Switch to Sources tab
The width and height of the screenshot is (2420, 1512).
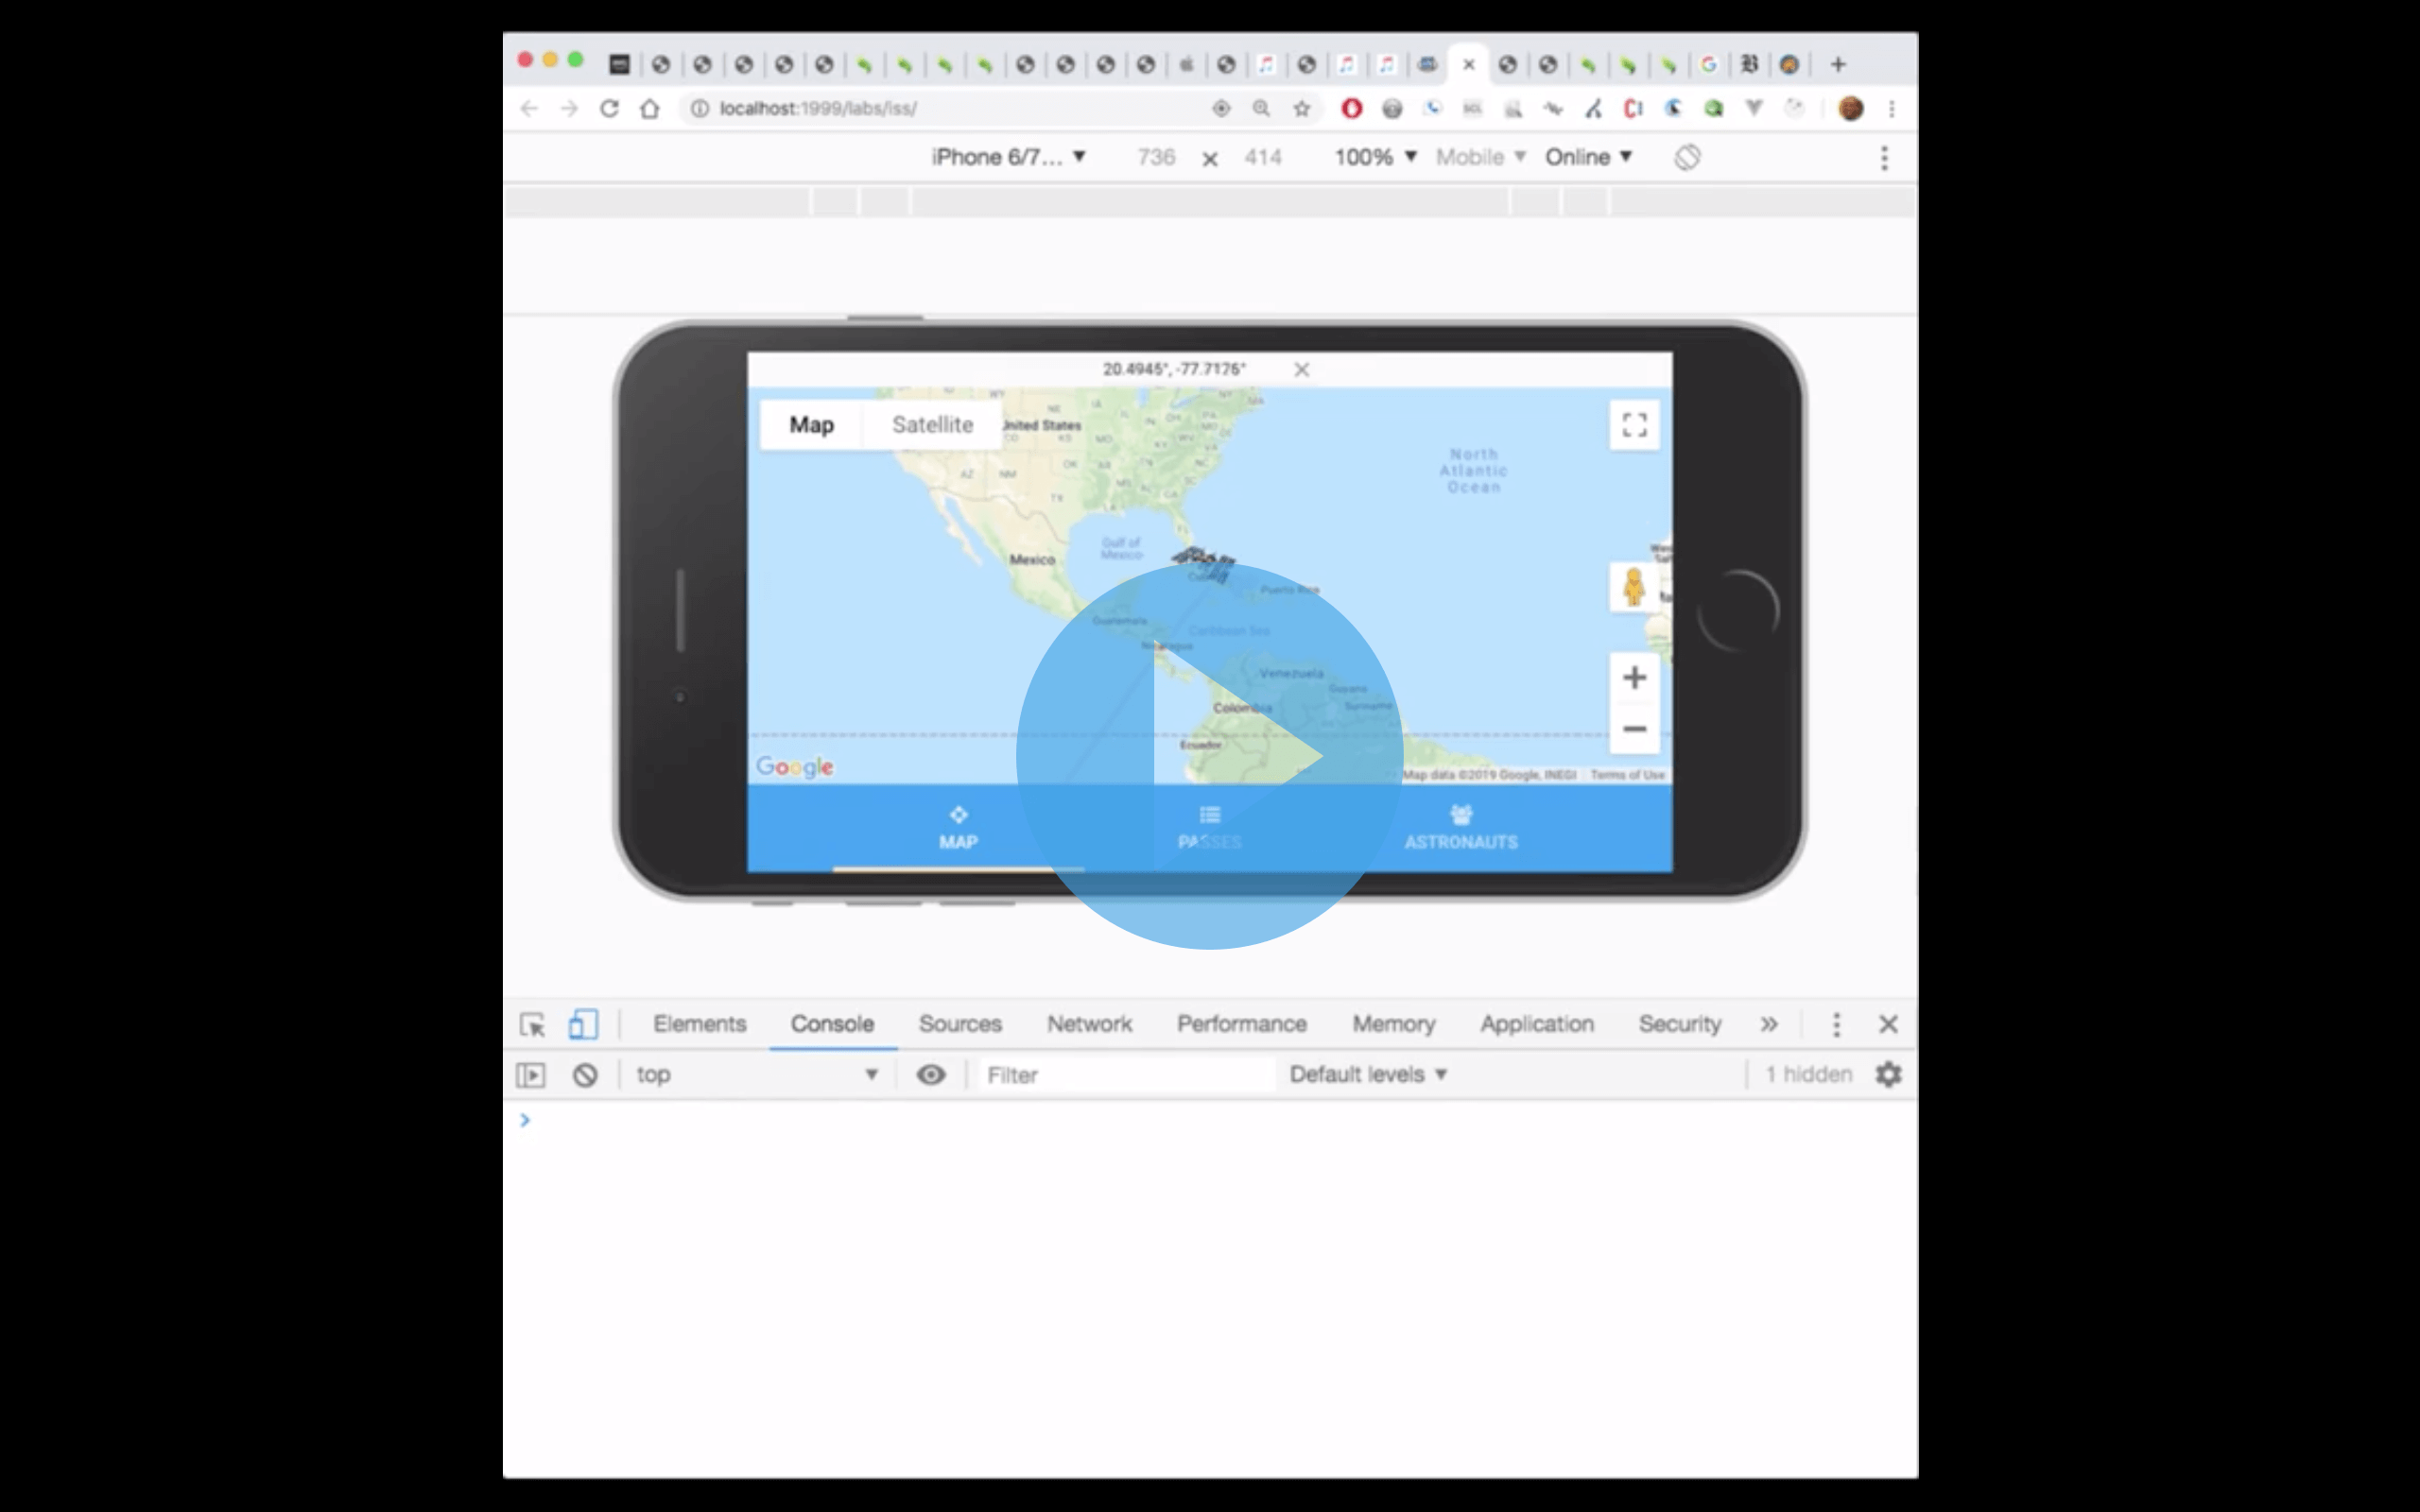click(960, 1024)
